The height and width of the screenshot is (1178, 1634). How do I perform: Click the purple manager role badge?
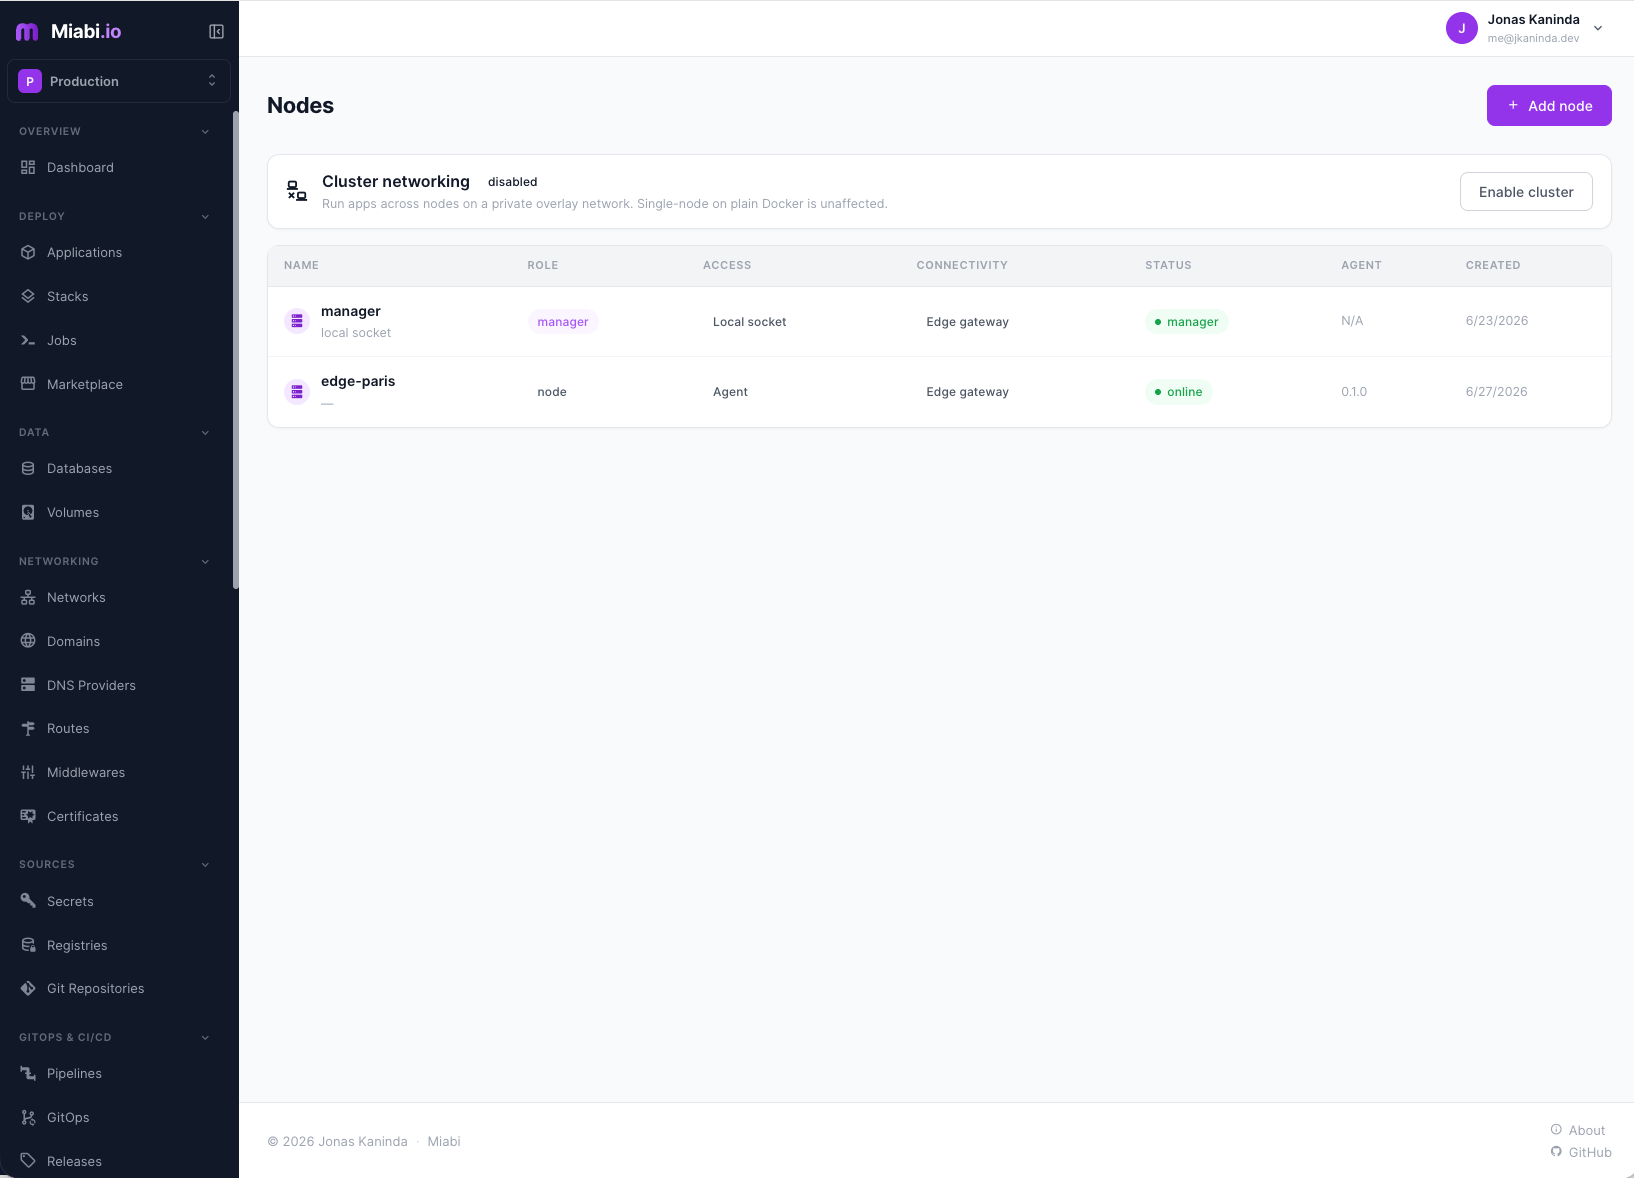click(563, 322)
